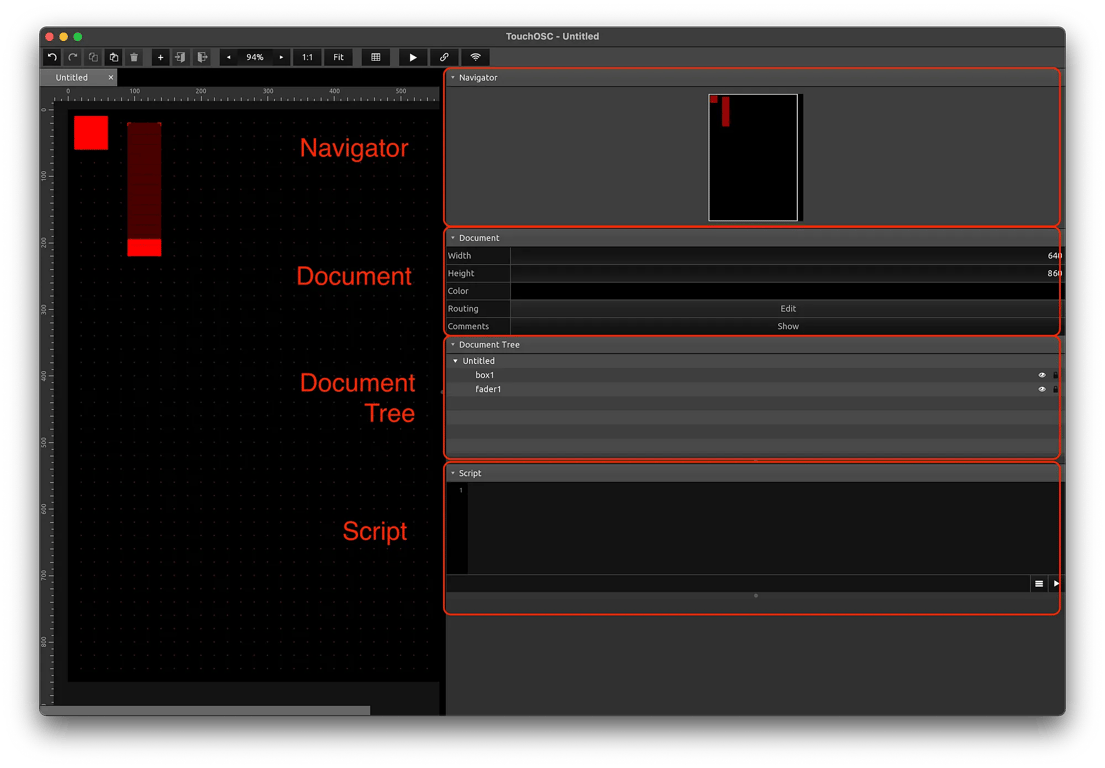Decrease zoom with the left arrow
The image size is (1105, 768).
(228, 57)
